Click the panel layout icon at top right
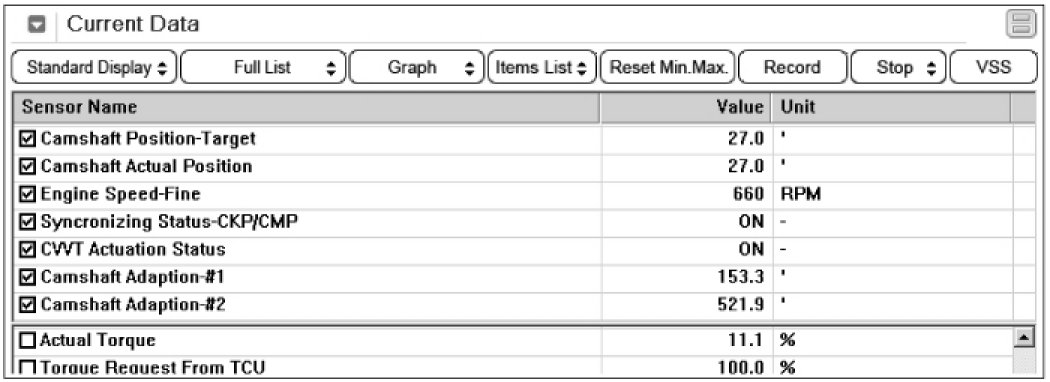1050x382 pixels. [1021, 24]
